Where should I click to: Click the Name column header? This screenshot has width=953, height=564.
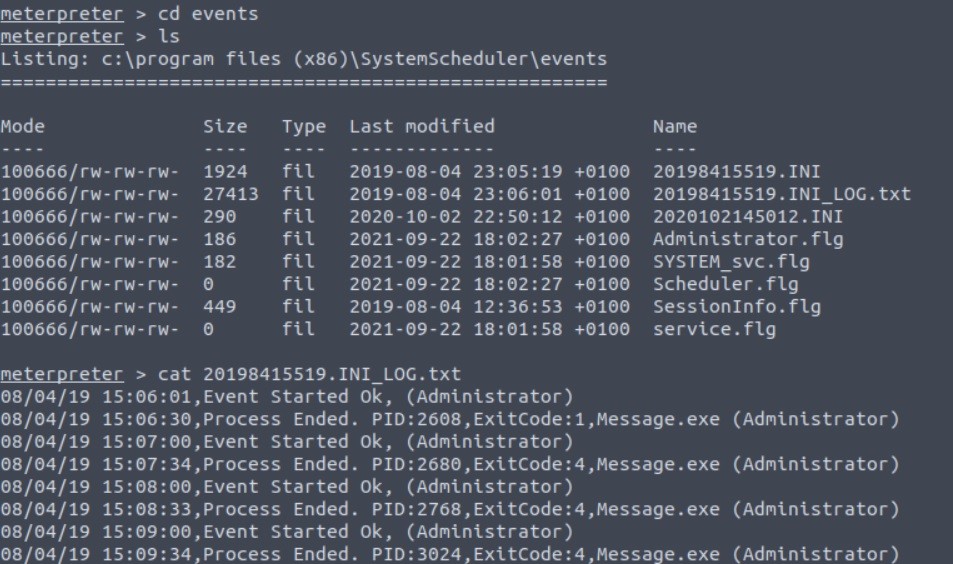coord(674,127)
